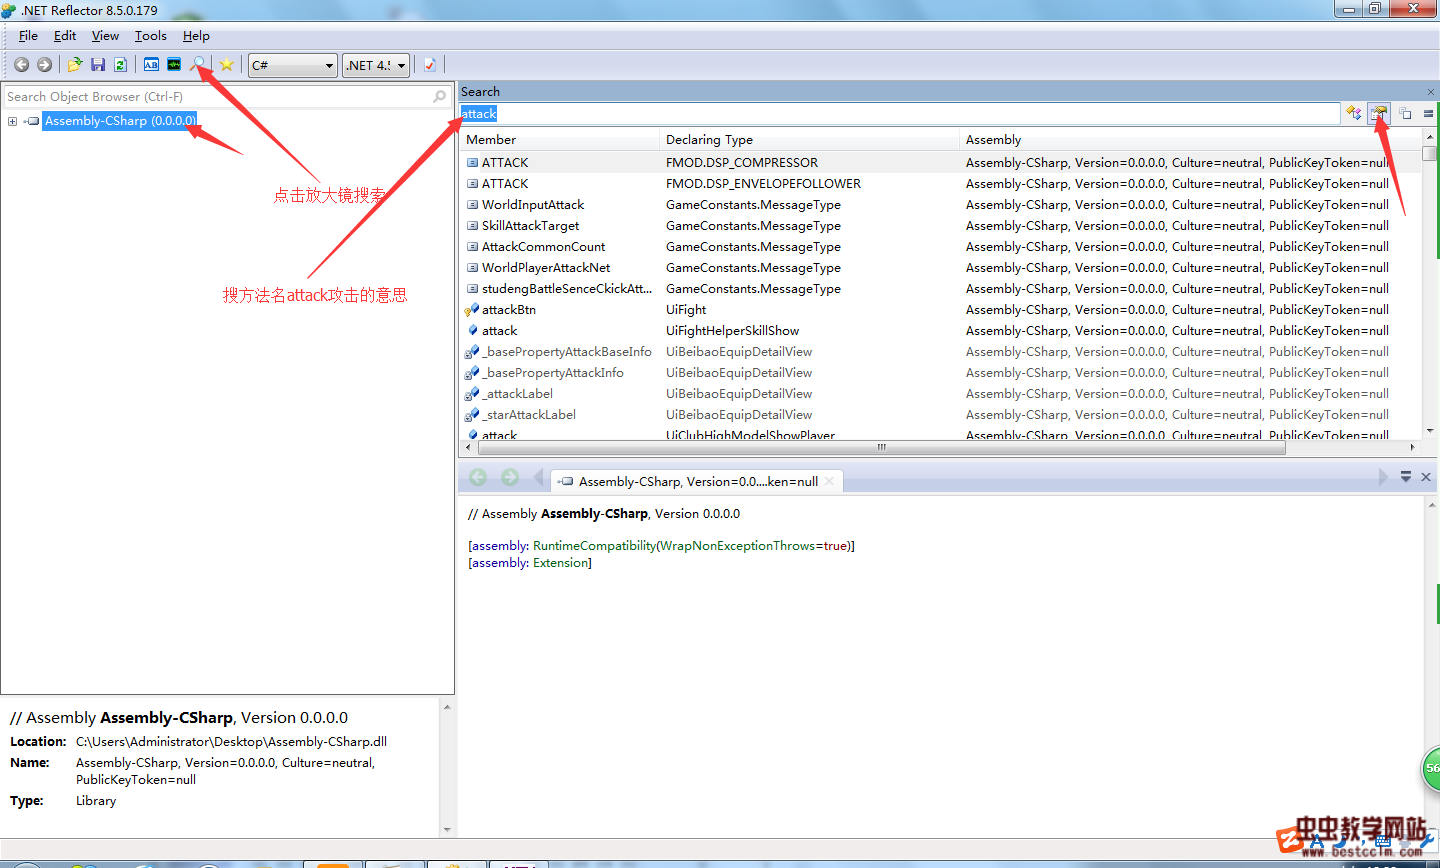Open the Help menu
The width and height of the screenshot is (1440, 868).
pyautogui.click(x=196, y=36)
